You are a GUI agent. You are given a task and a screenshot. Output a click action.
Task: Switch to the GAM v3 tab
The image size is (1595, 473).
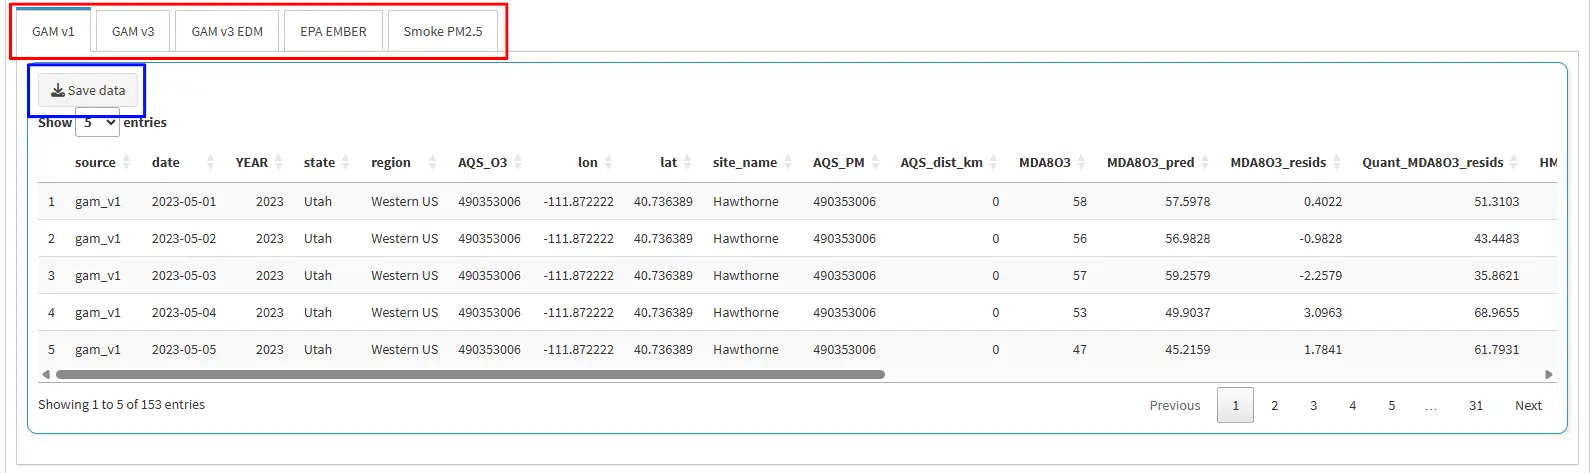click(x=133, y=31)
